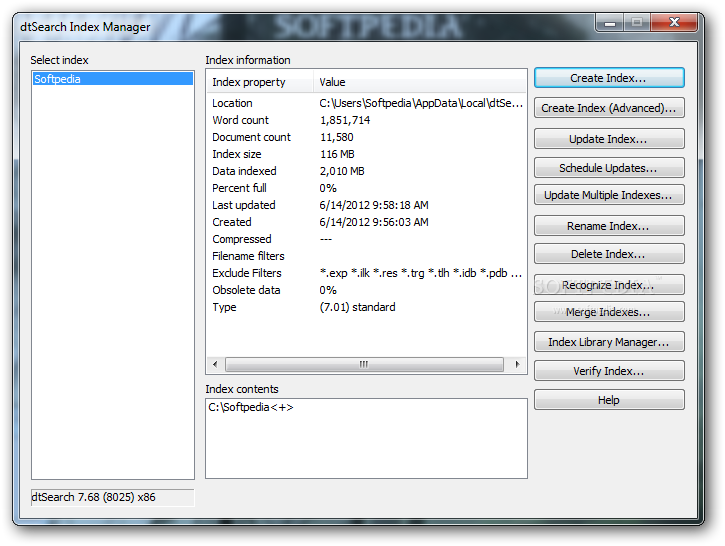Viewport: 725px width, 546px height.
Task: Click scroll left arrow in Index information
Action: tap(215, 364)
